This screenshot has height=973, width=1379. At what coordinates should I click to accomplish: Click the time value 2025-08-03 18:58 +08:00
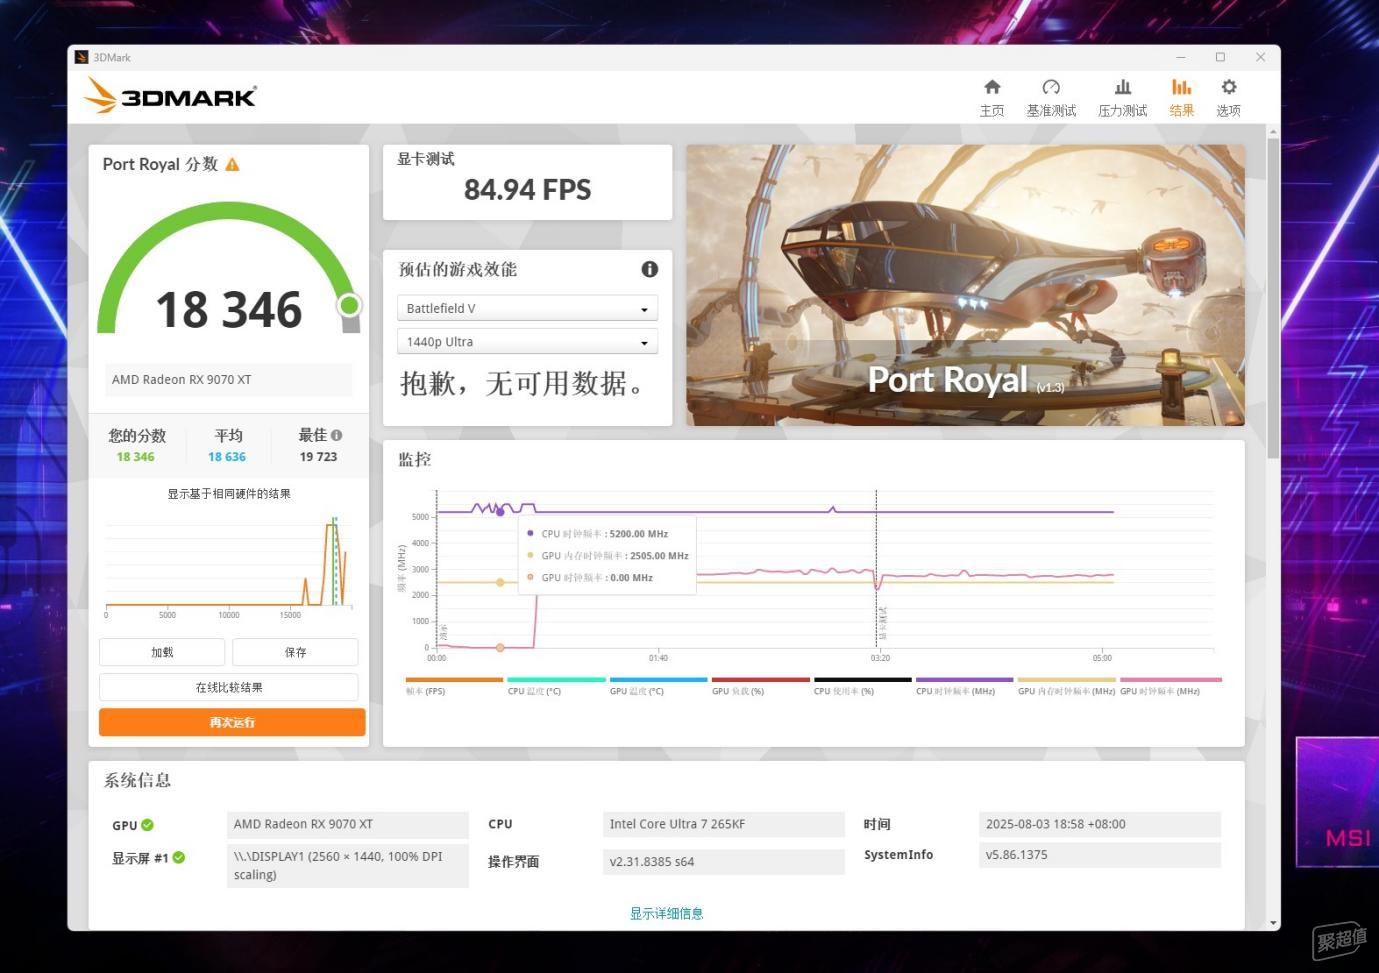(1100, 824)
